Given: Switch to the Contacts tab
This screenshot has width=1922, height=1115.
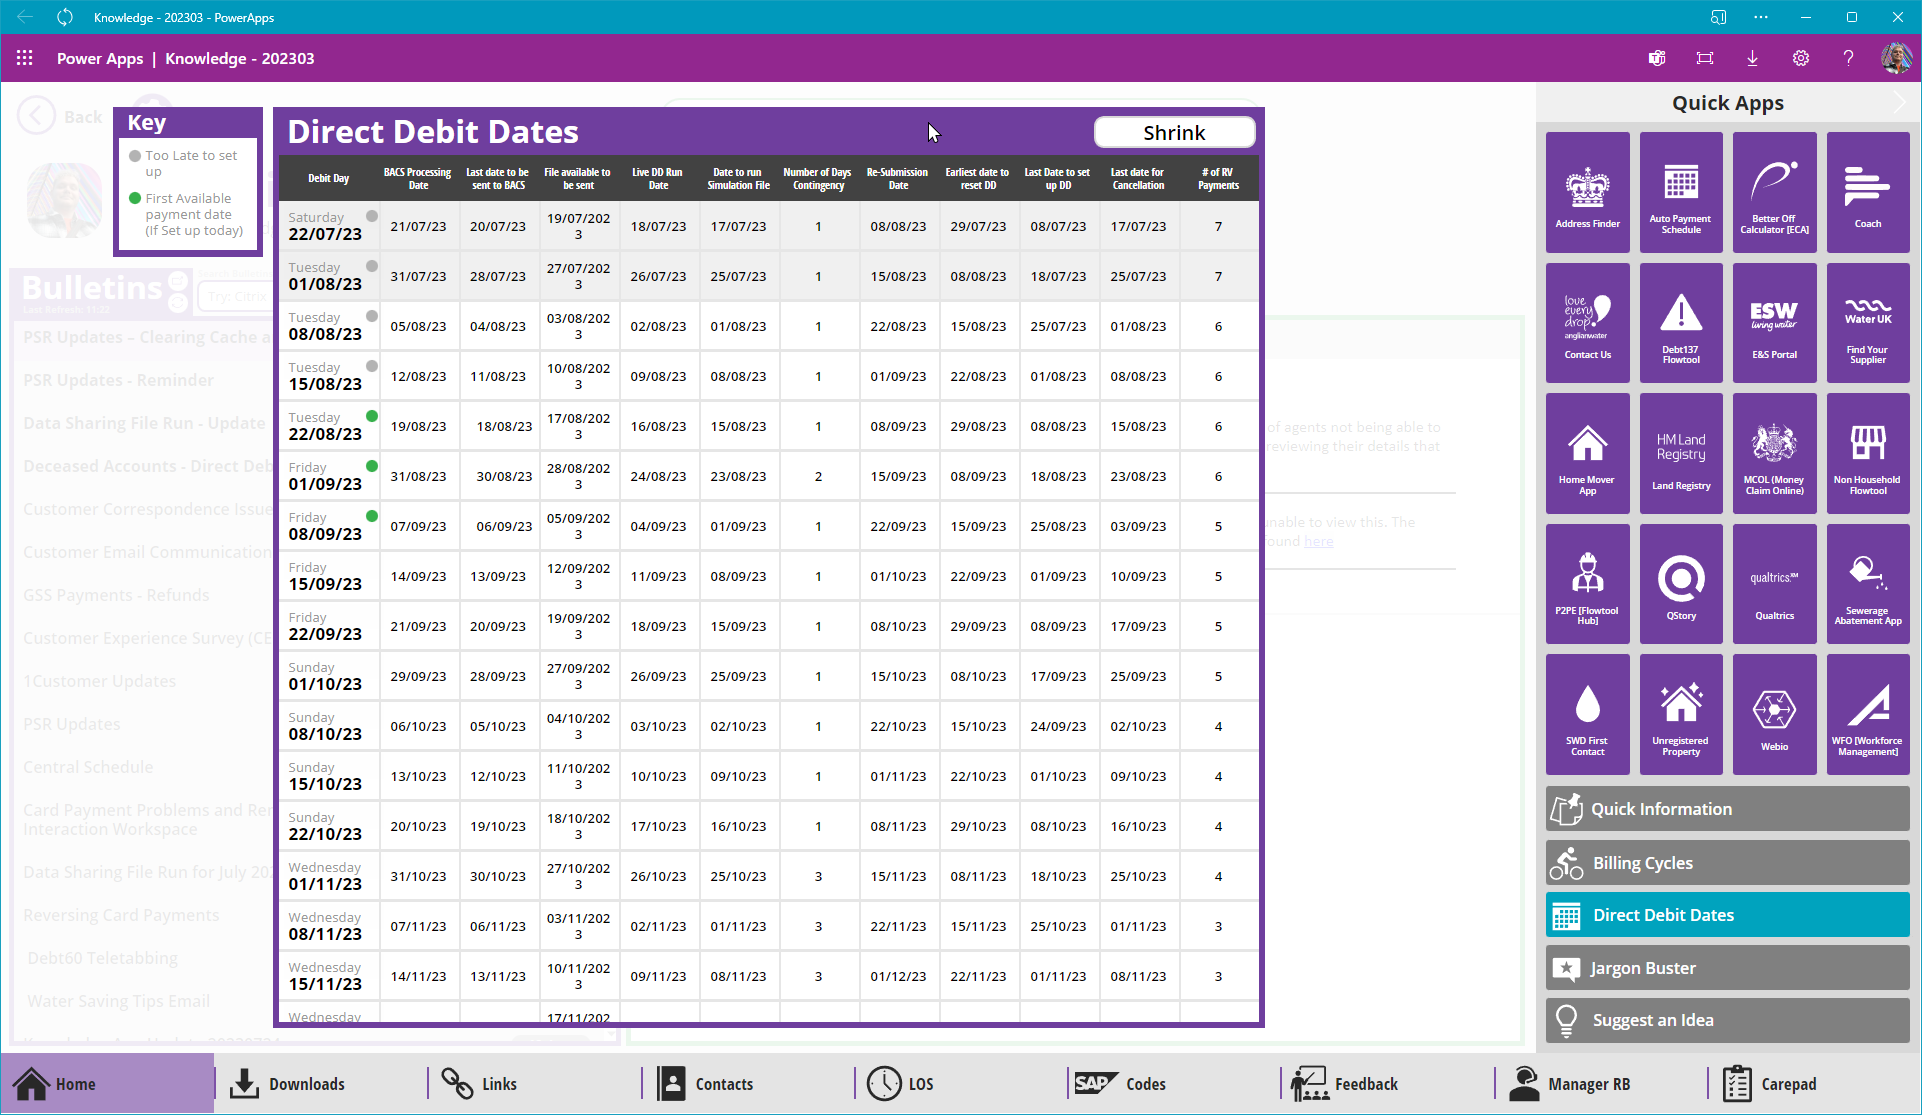Looking at the screenshot, I should pos(706,1084).
